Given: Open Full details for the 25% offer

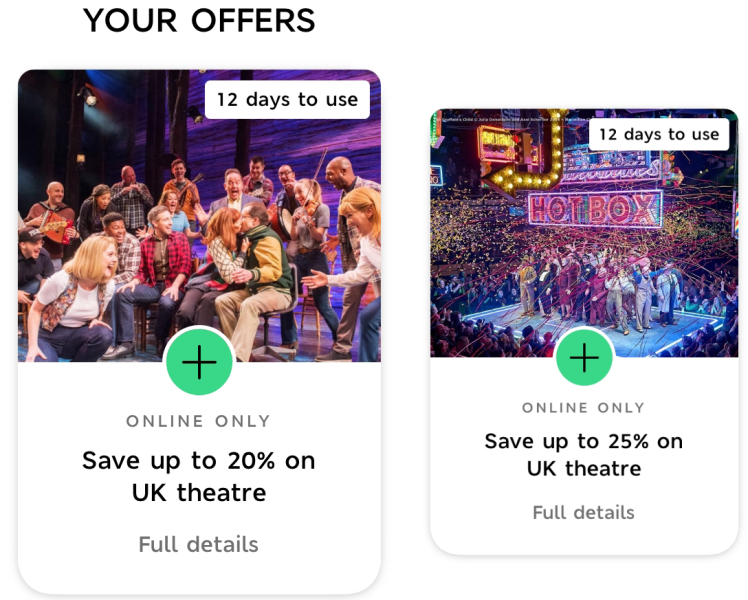Looking at the screenshot, I should [583, 513].
